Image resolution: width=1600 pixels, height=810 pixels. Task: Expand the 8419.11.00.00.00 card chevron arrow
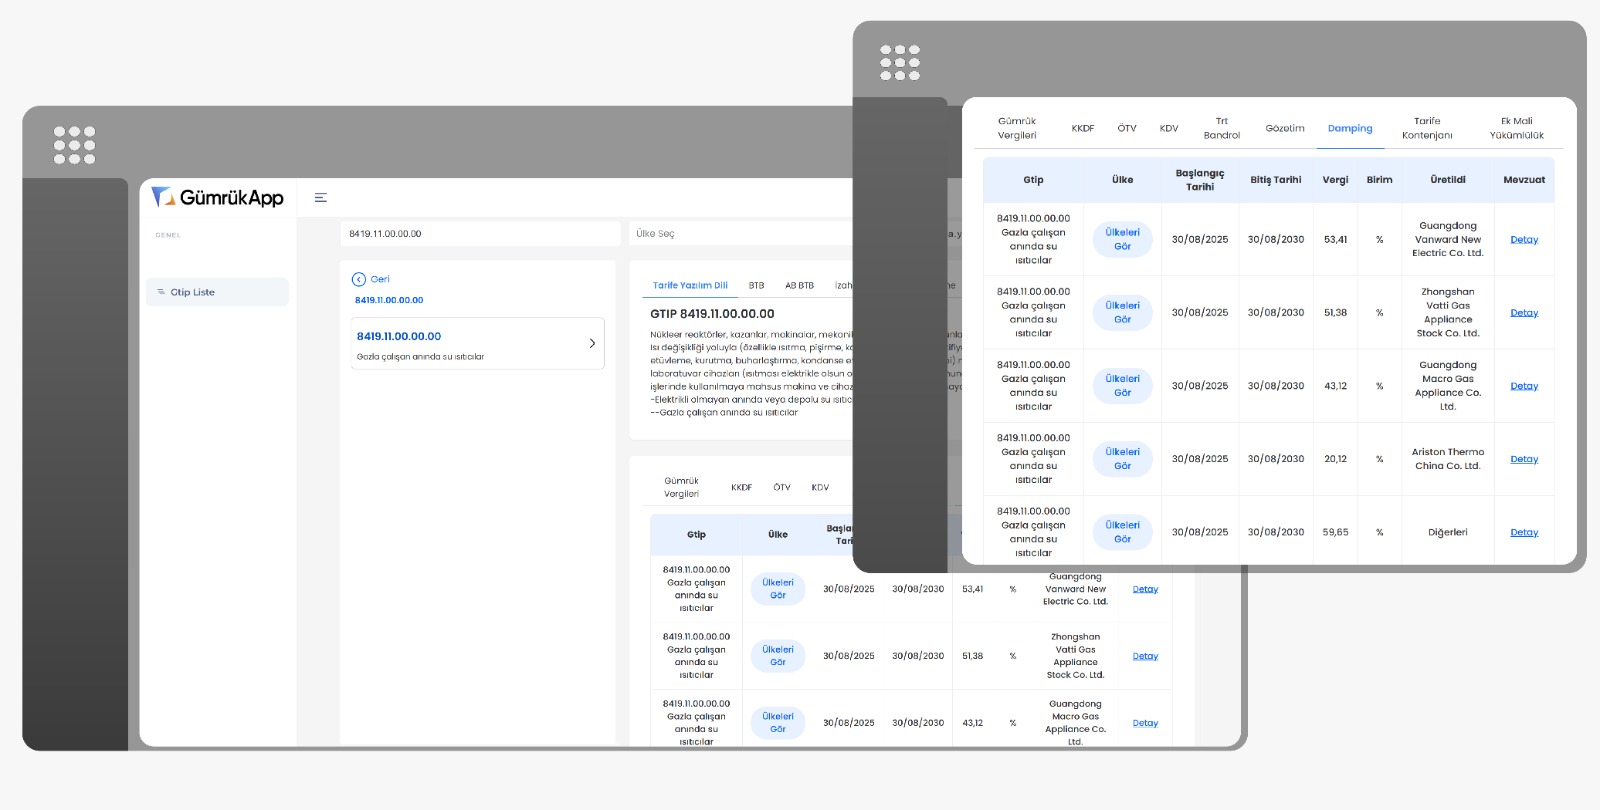592,343
